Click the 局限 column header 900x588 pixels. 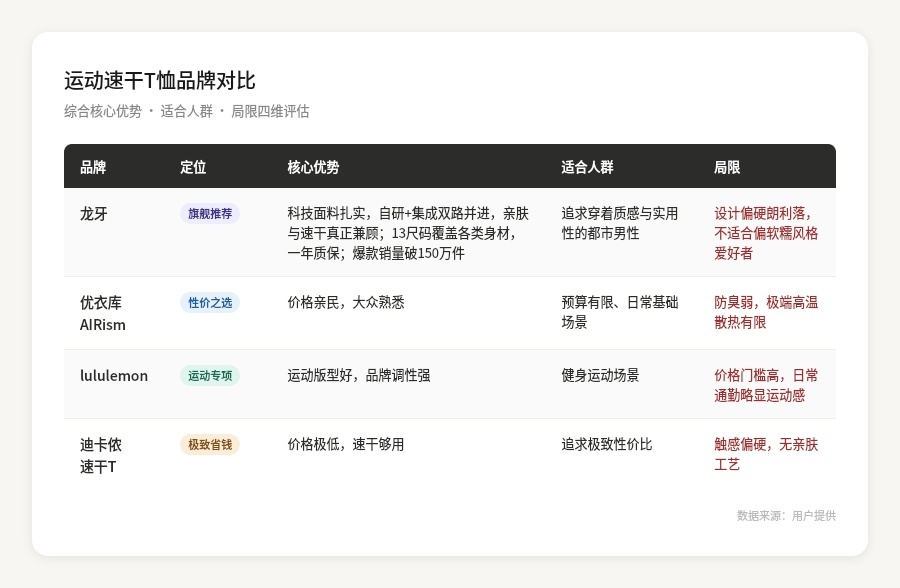pyautogui.click(x=727, y=167)
